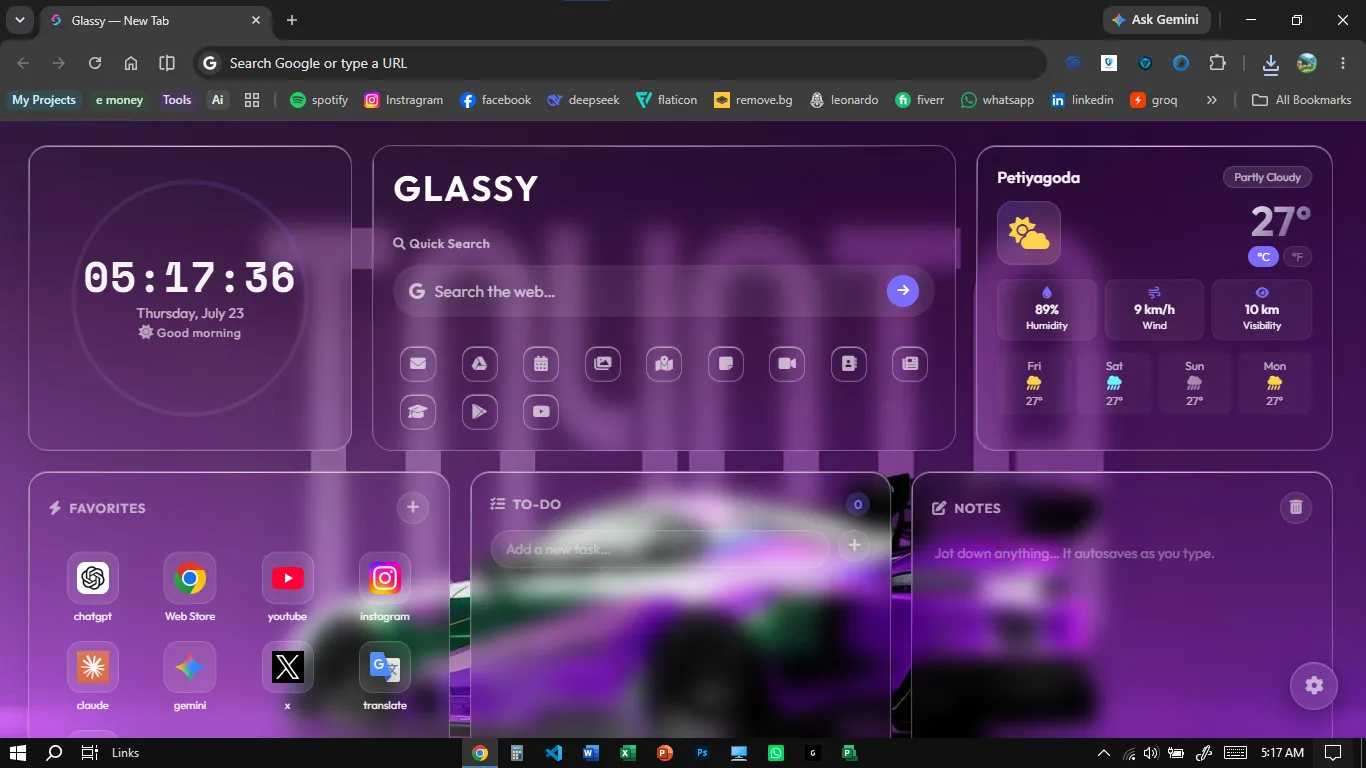1366x768 pixels.
Task: Open the YouTube quick link below search
Action: click(x=541, y=412)
